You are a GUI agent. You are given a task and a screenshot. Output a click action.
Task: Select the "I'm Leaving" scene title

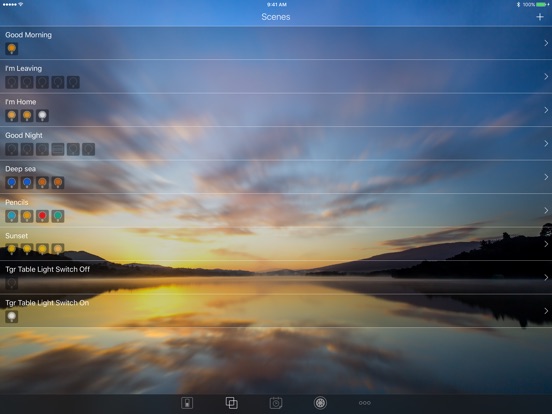tap(24, 68)
